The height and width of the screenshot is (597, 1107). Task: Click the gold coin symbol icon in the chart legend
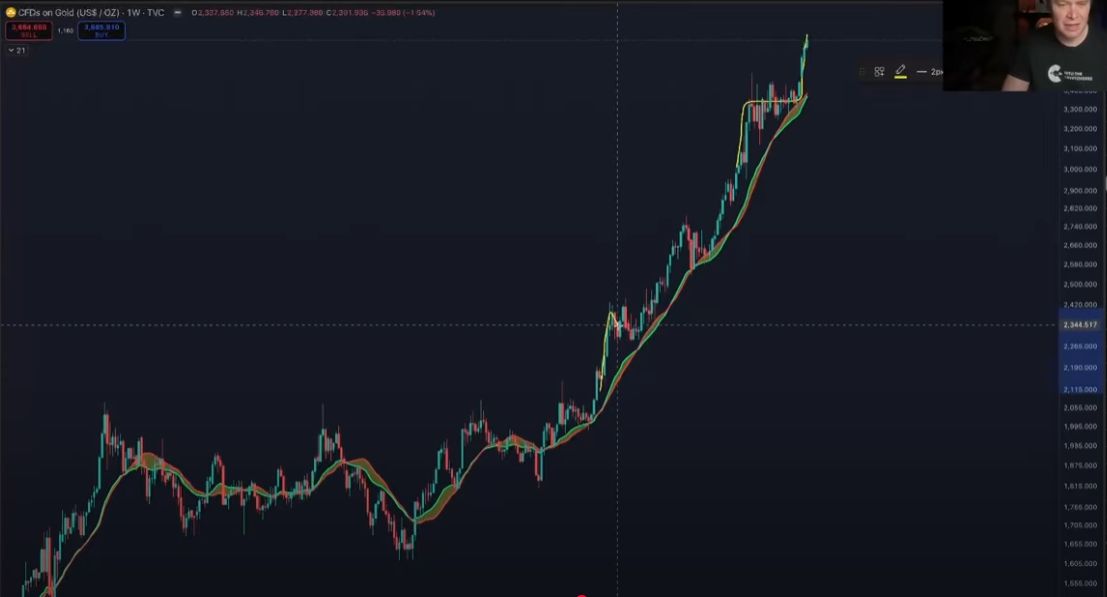coord(12,12)
